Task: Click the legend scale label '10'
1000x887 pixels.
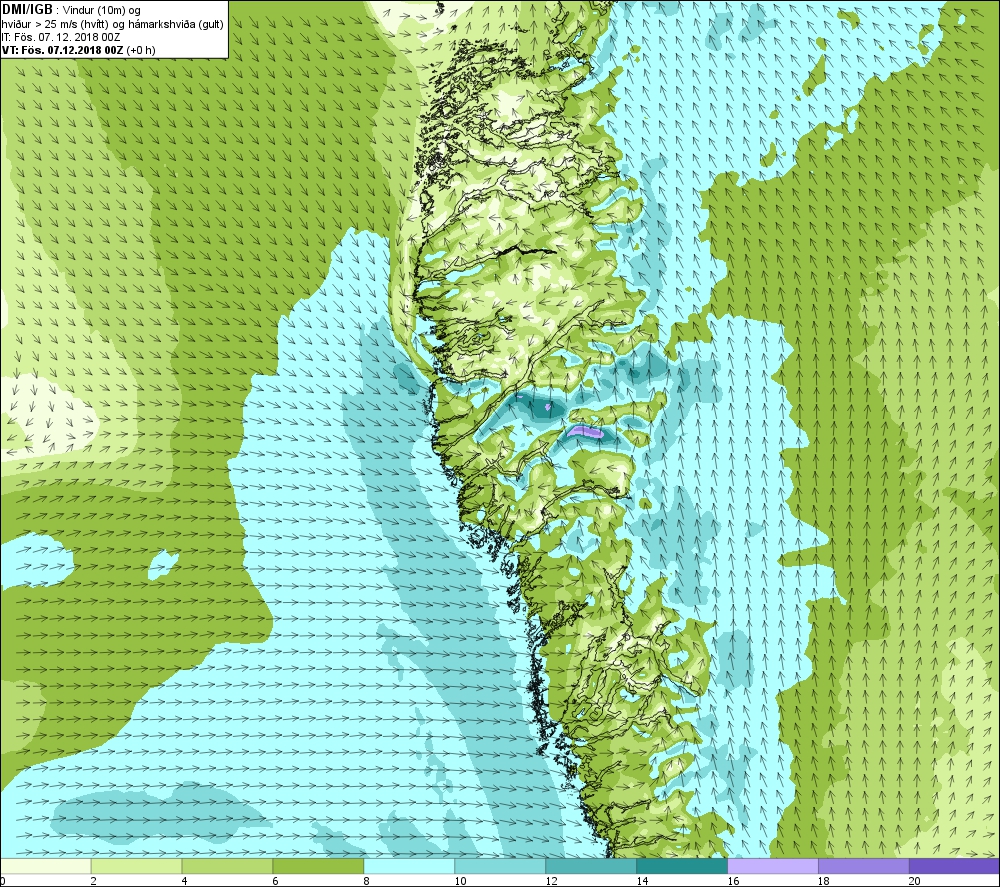Action: click(460, 881)
